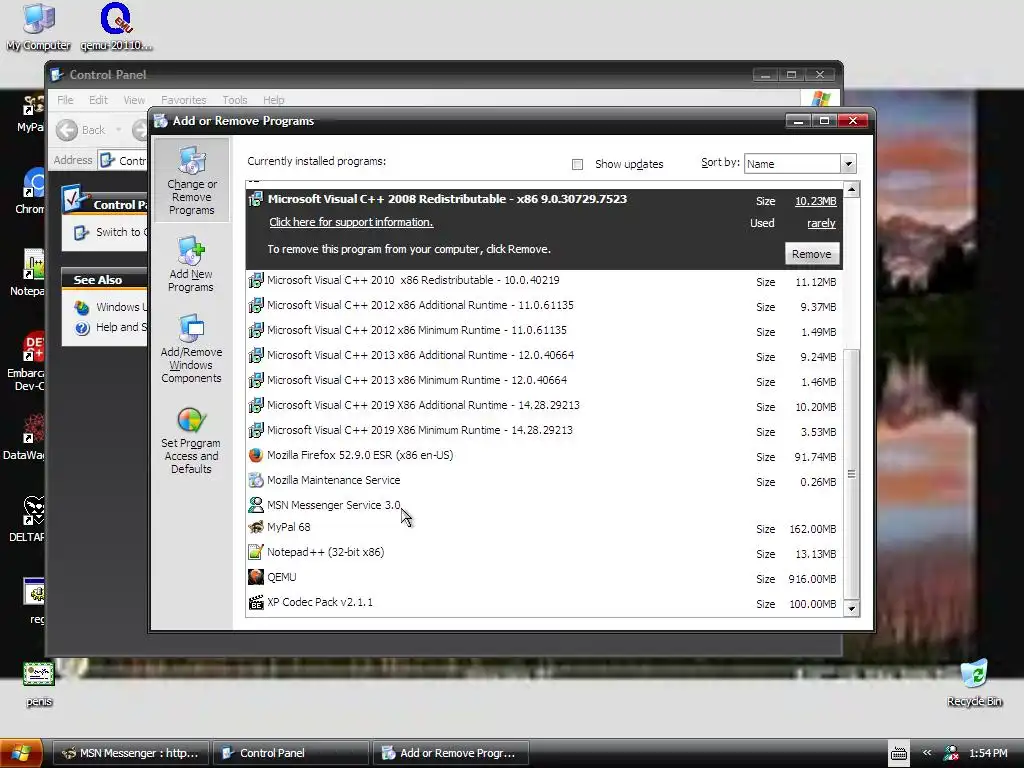This screenshot has height=768, width=1024.
Task: Click the MyPal 68 program icon
Action: [256, 527]
